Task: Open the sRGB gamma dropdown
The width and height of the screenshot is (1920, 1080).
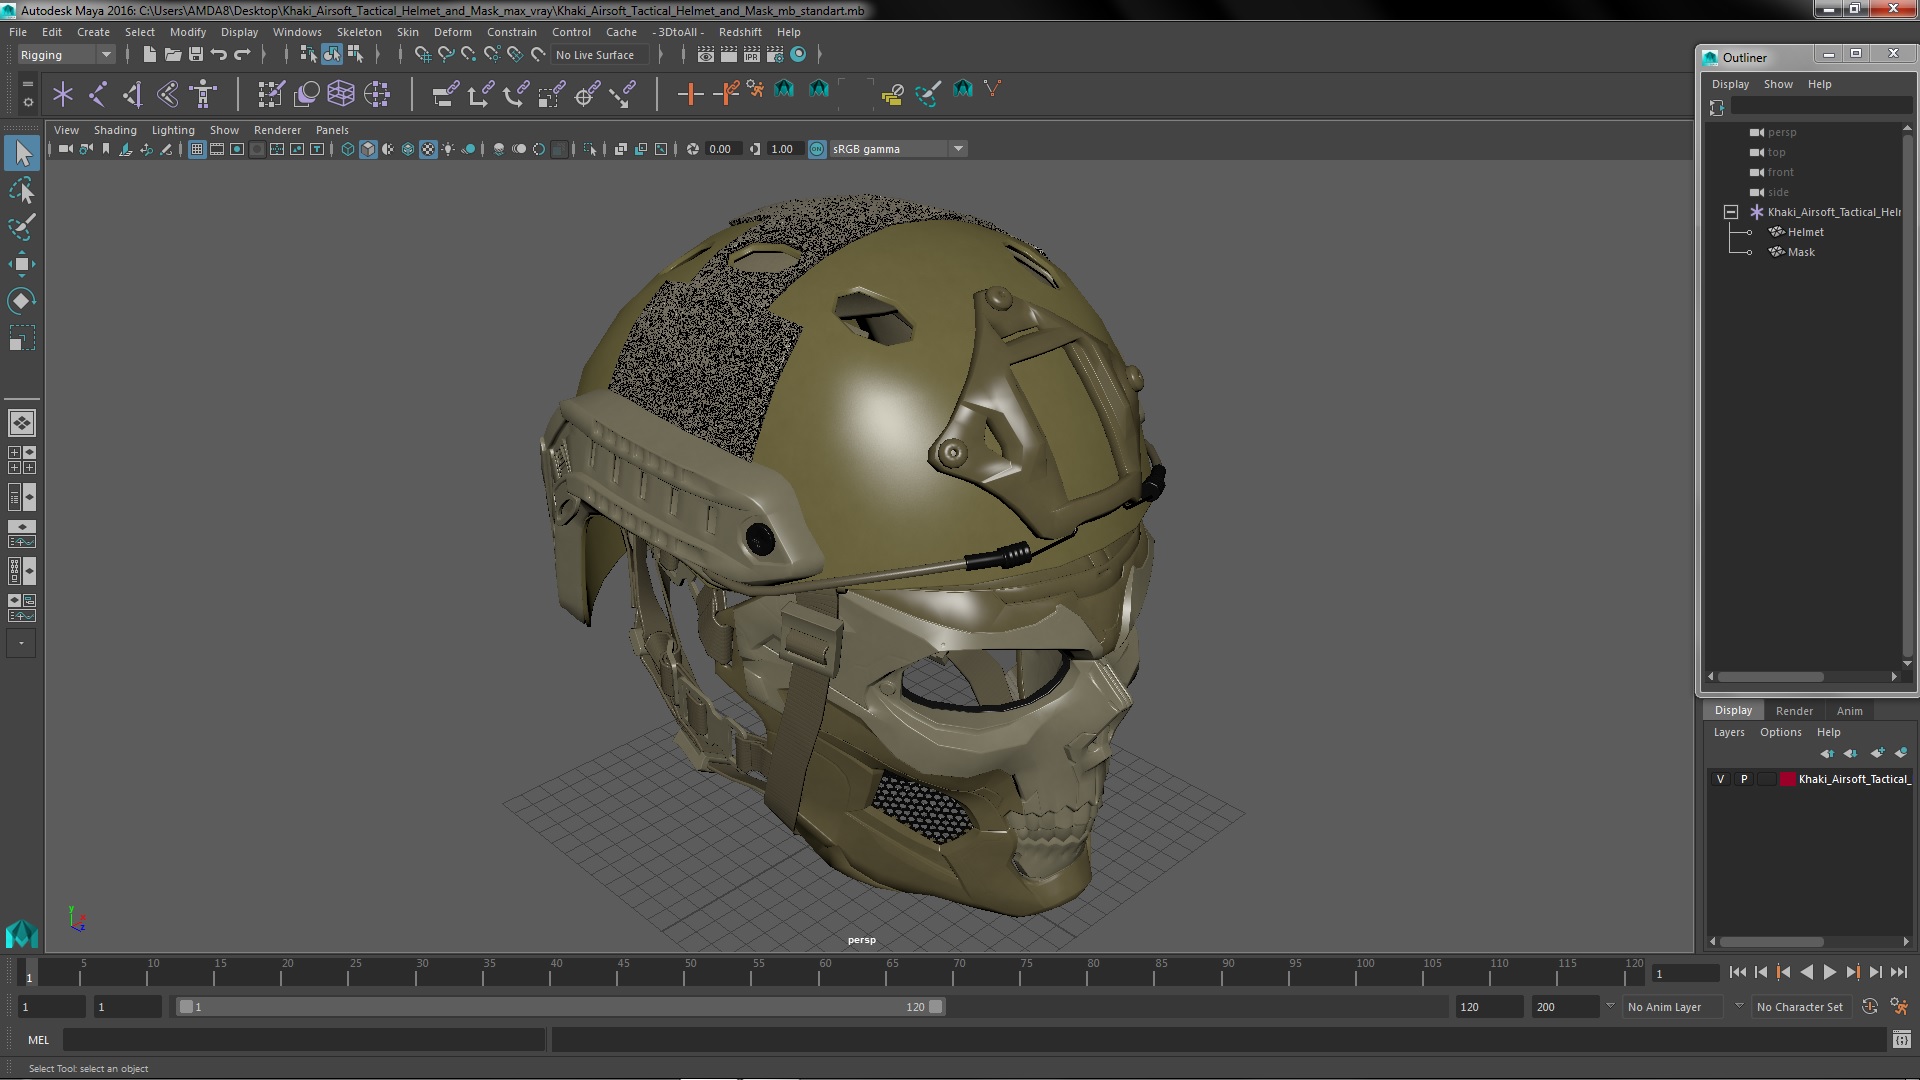Action: click(x=958, y=149)
